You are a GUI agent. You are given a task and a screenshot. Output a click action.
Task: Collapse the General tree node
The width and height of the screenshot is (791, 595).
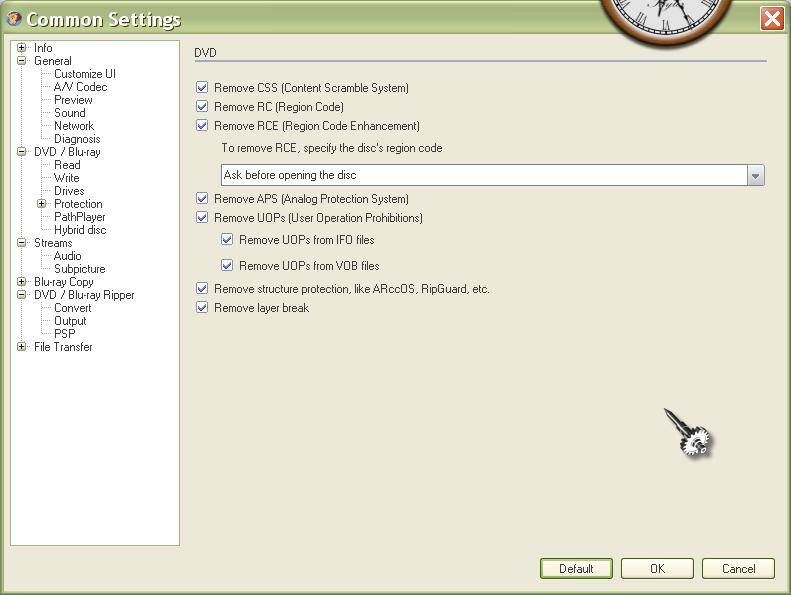(22, 61)
